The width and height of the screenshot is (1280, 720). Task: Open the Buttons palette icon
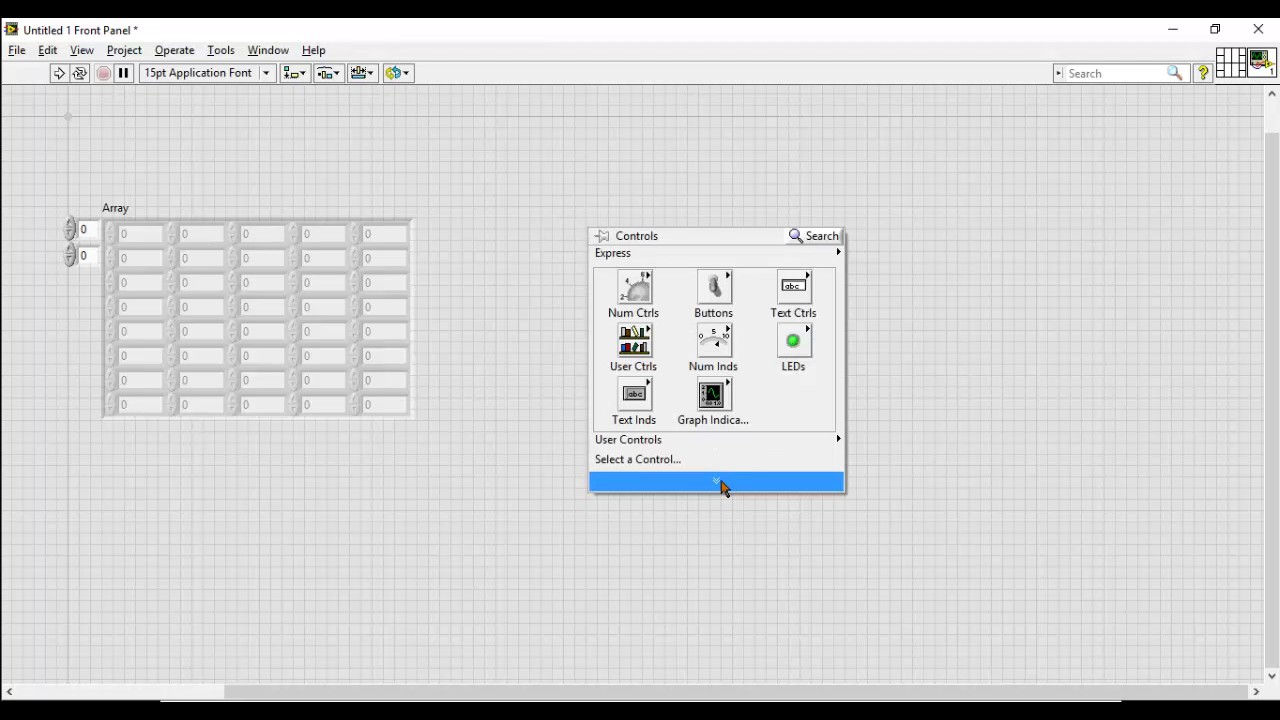pos(714,287)
